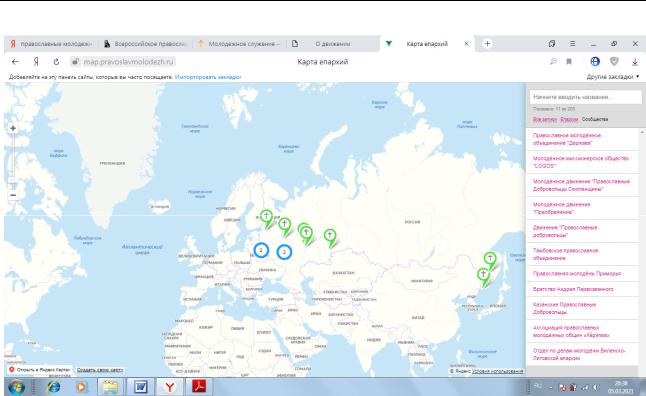This screenshot has height=396, width=646.
Task: Click the magnifier icon beside the bookmark flag
Action: [x=553, y=61]
